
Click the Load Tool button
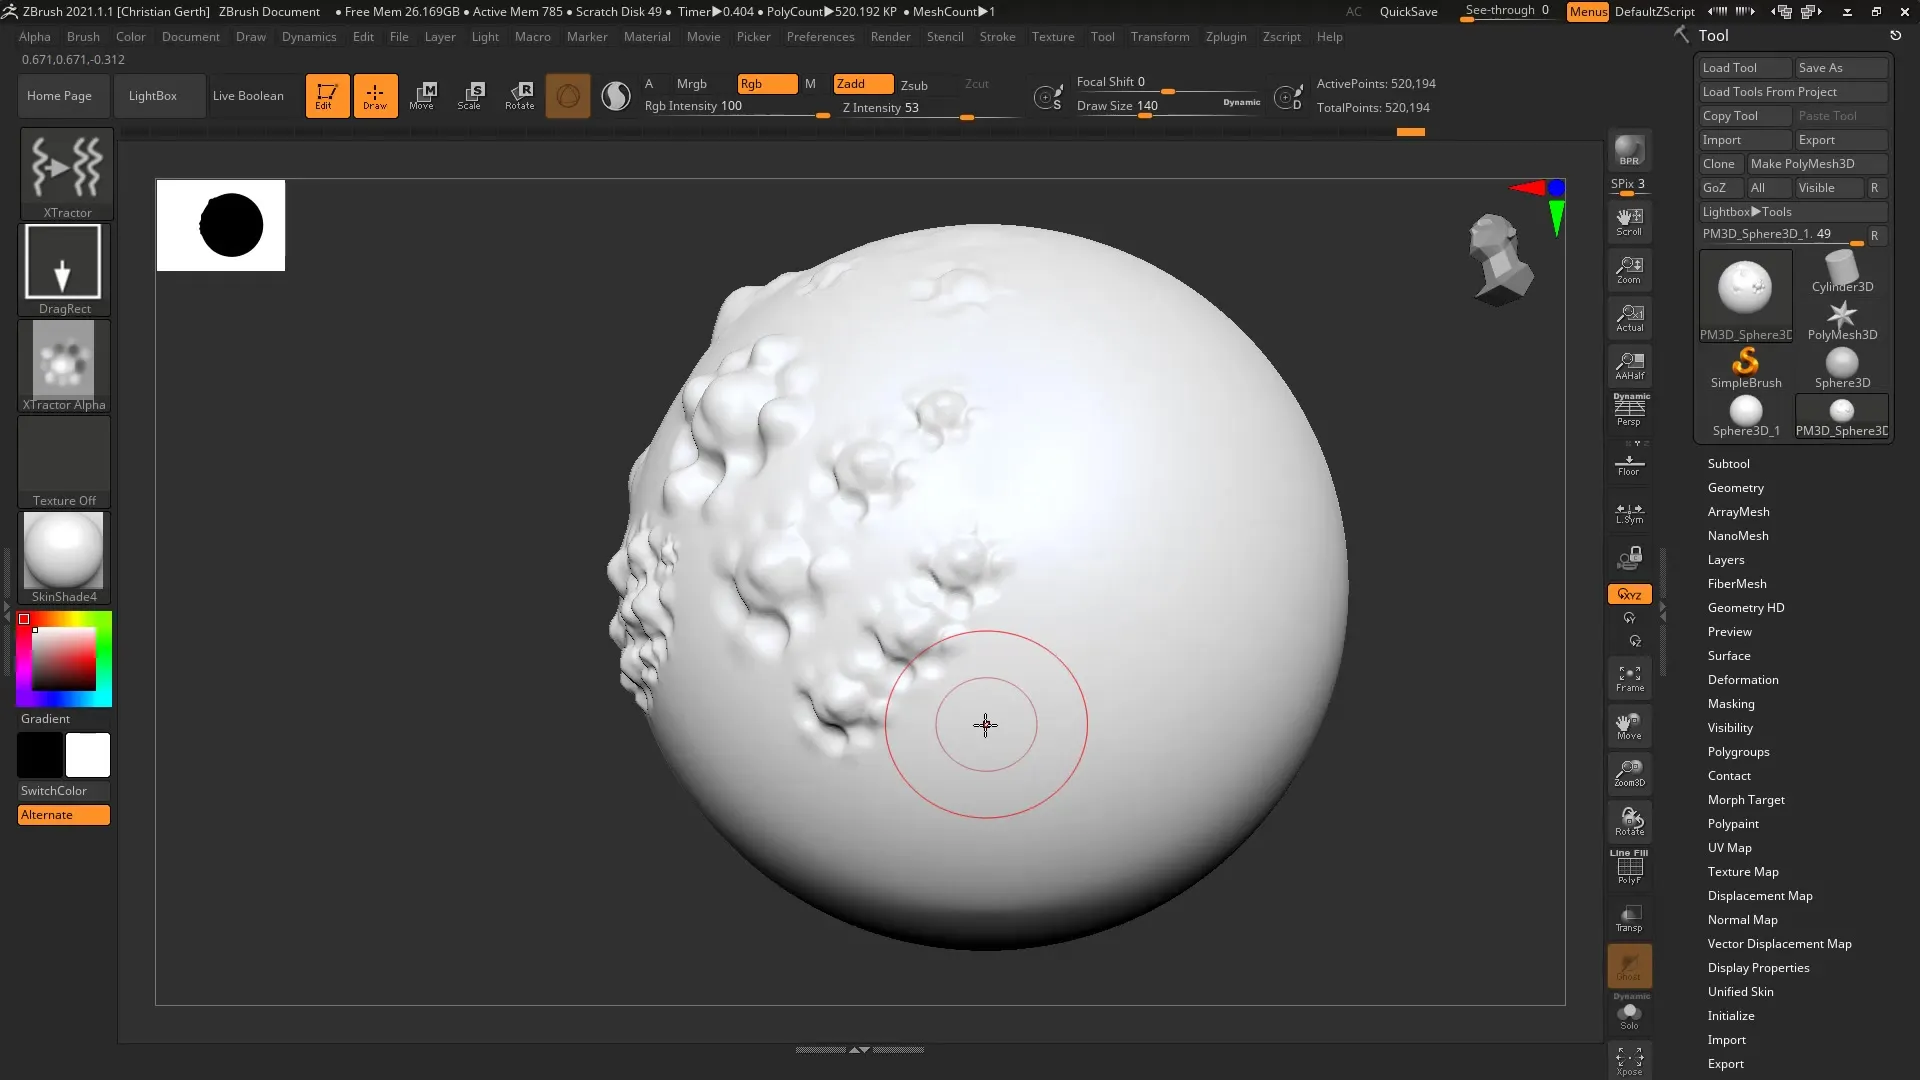(x=1745, y=68)
